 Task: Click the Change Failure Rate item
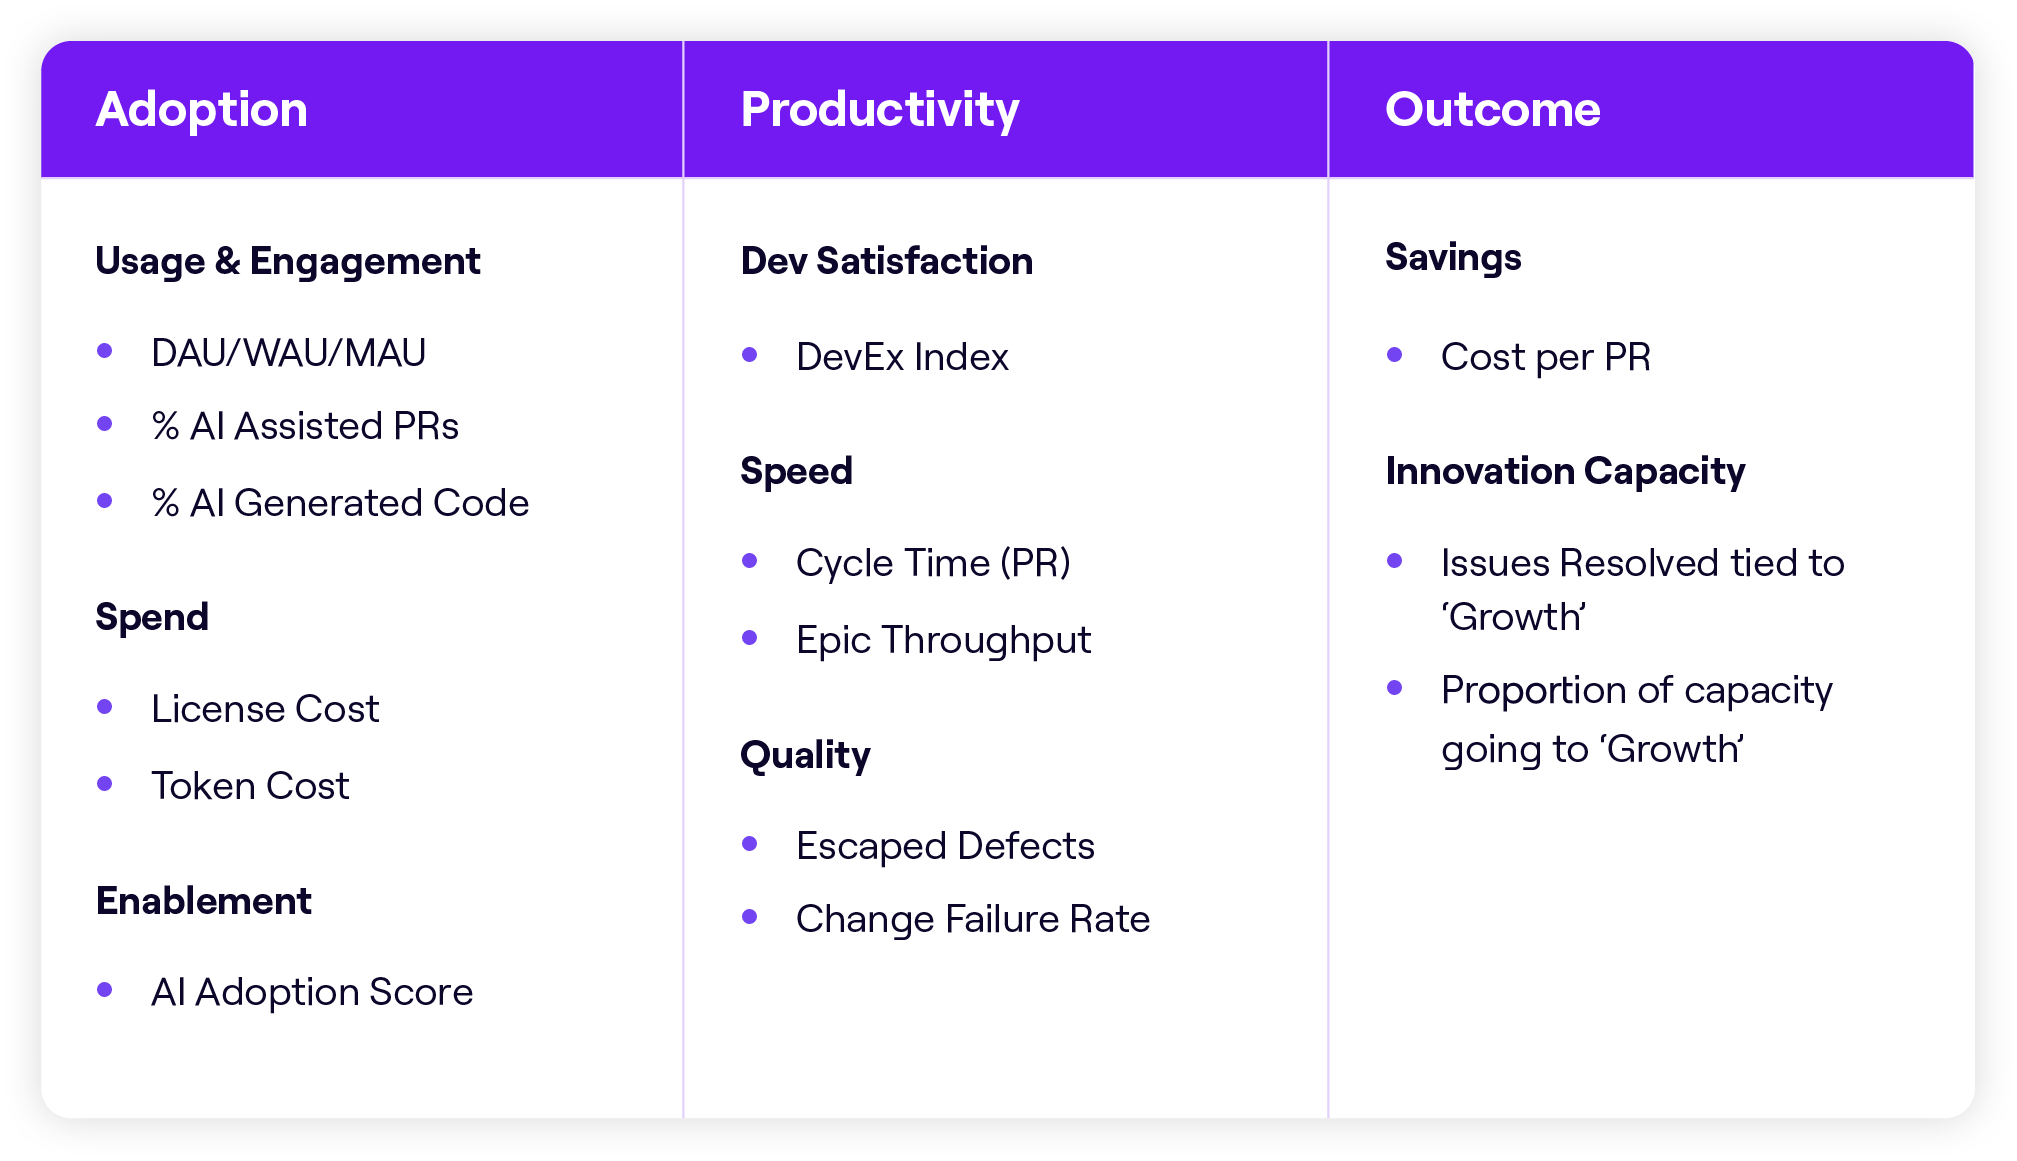tap(972, 919)
